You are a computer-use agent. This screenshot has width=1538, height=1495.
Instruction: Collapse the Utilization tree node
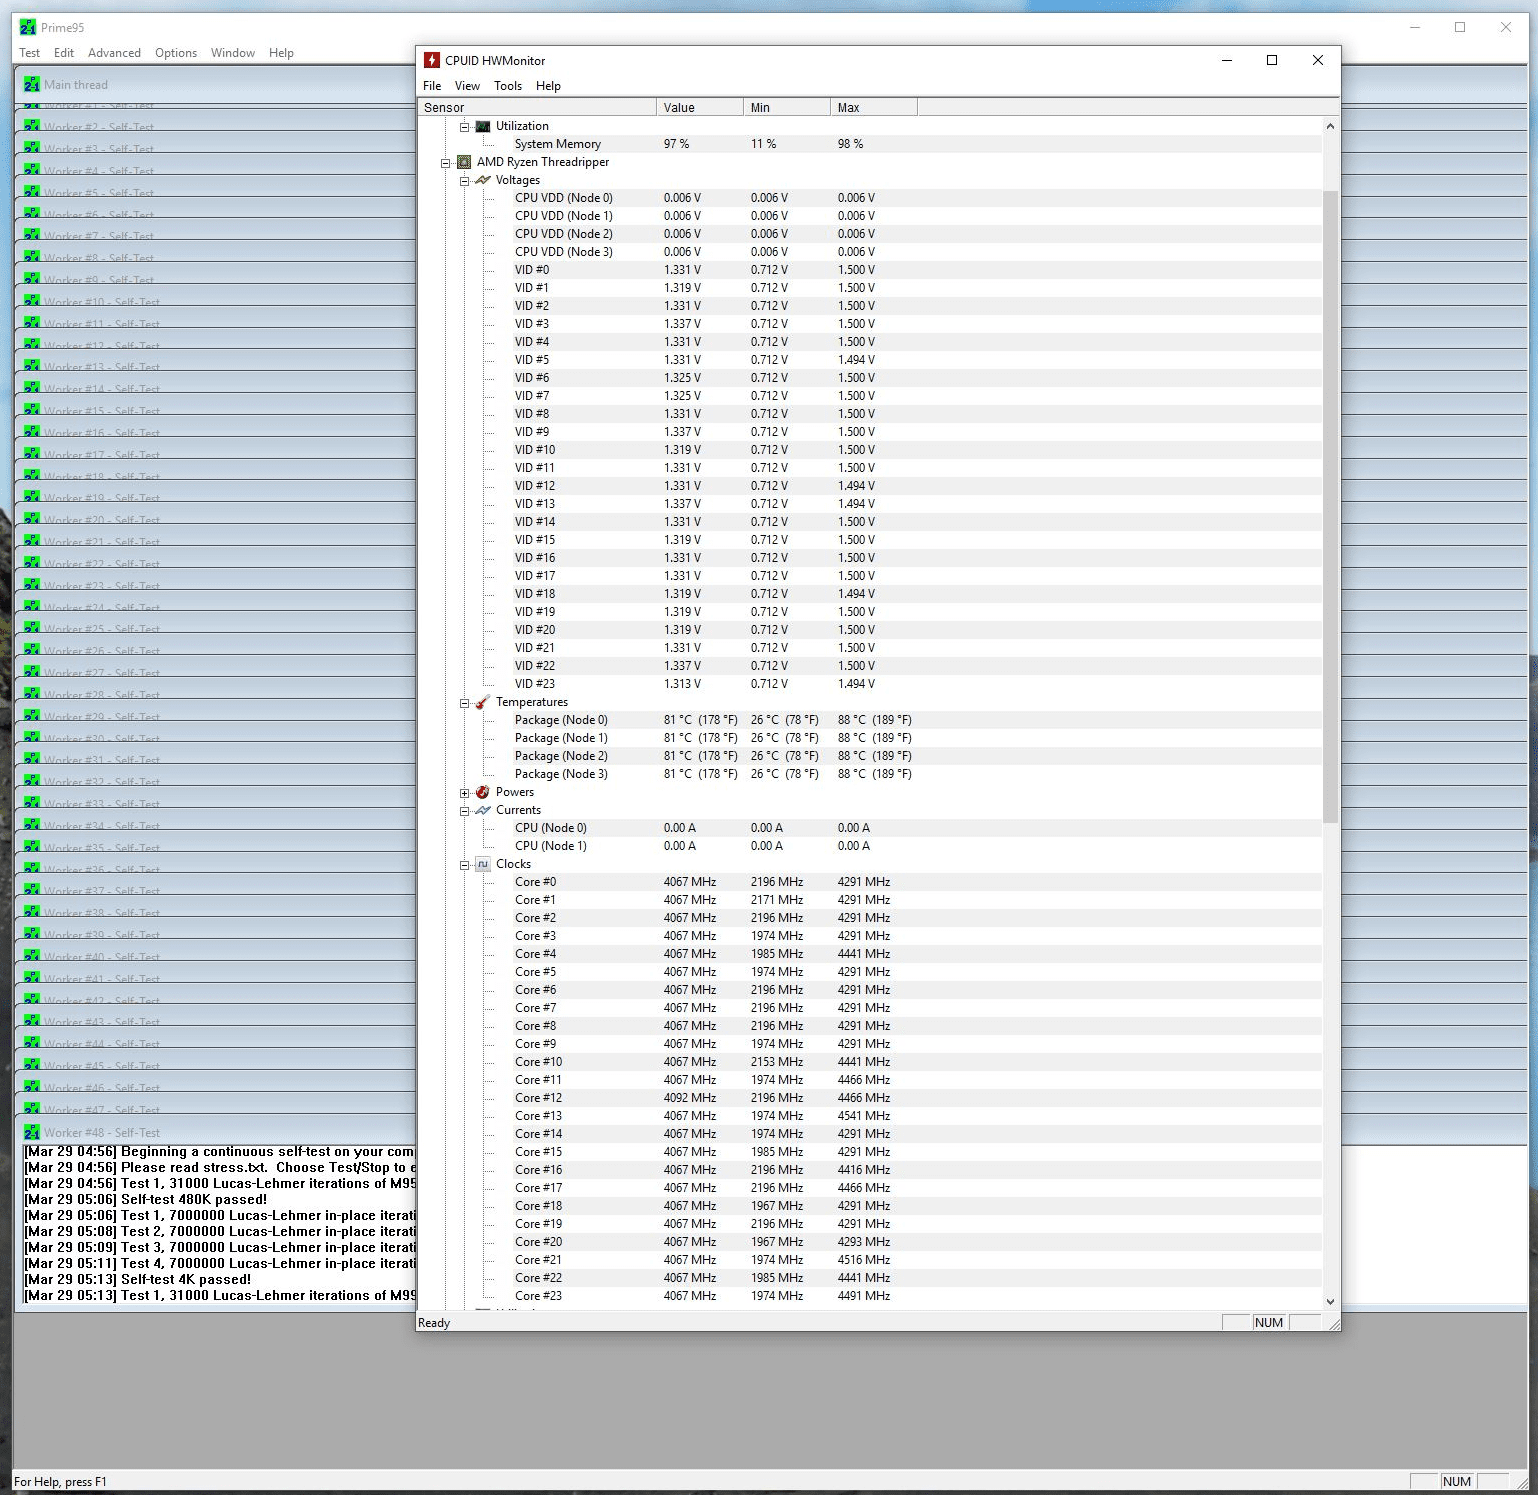point(464,127)
